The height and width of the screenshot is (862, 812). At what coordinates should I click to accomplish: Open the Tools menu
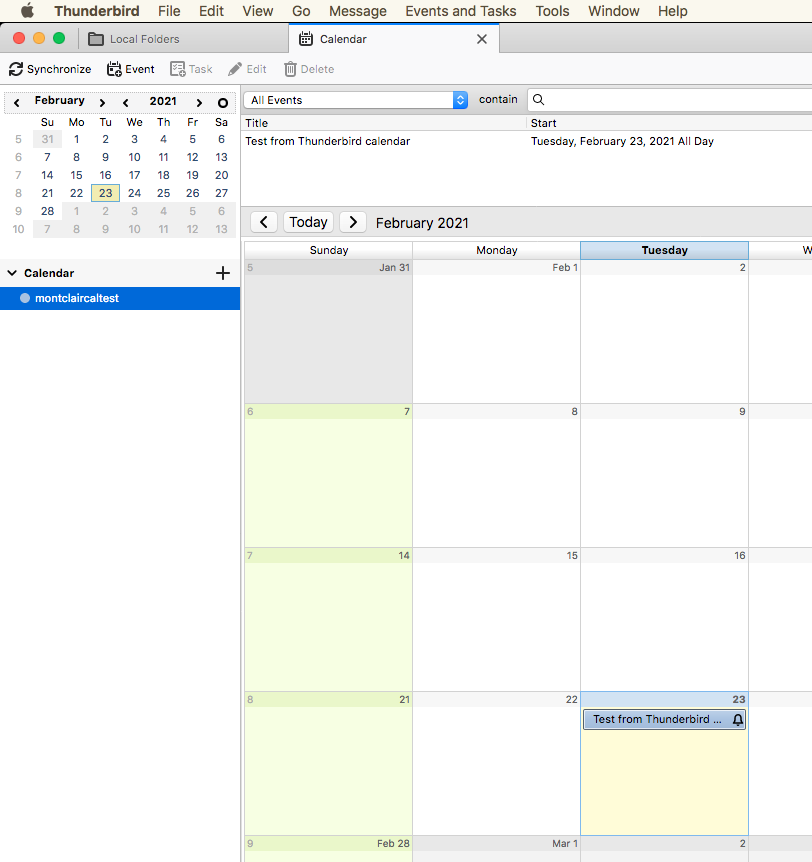point(553,11)
